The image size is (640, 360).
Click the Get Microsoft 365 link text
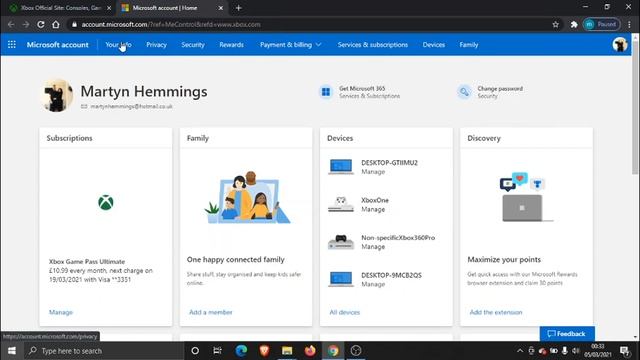[362, 89]
